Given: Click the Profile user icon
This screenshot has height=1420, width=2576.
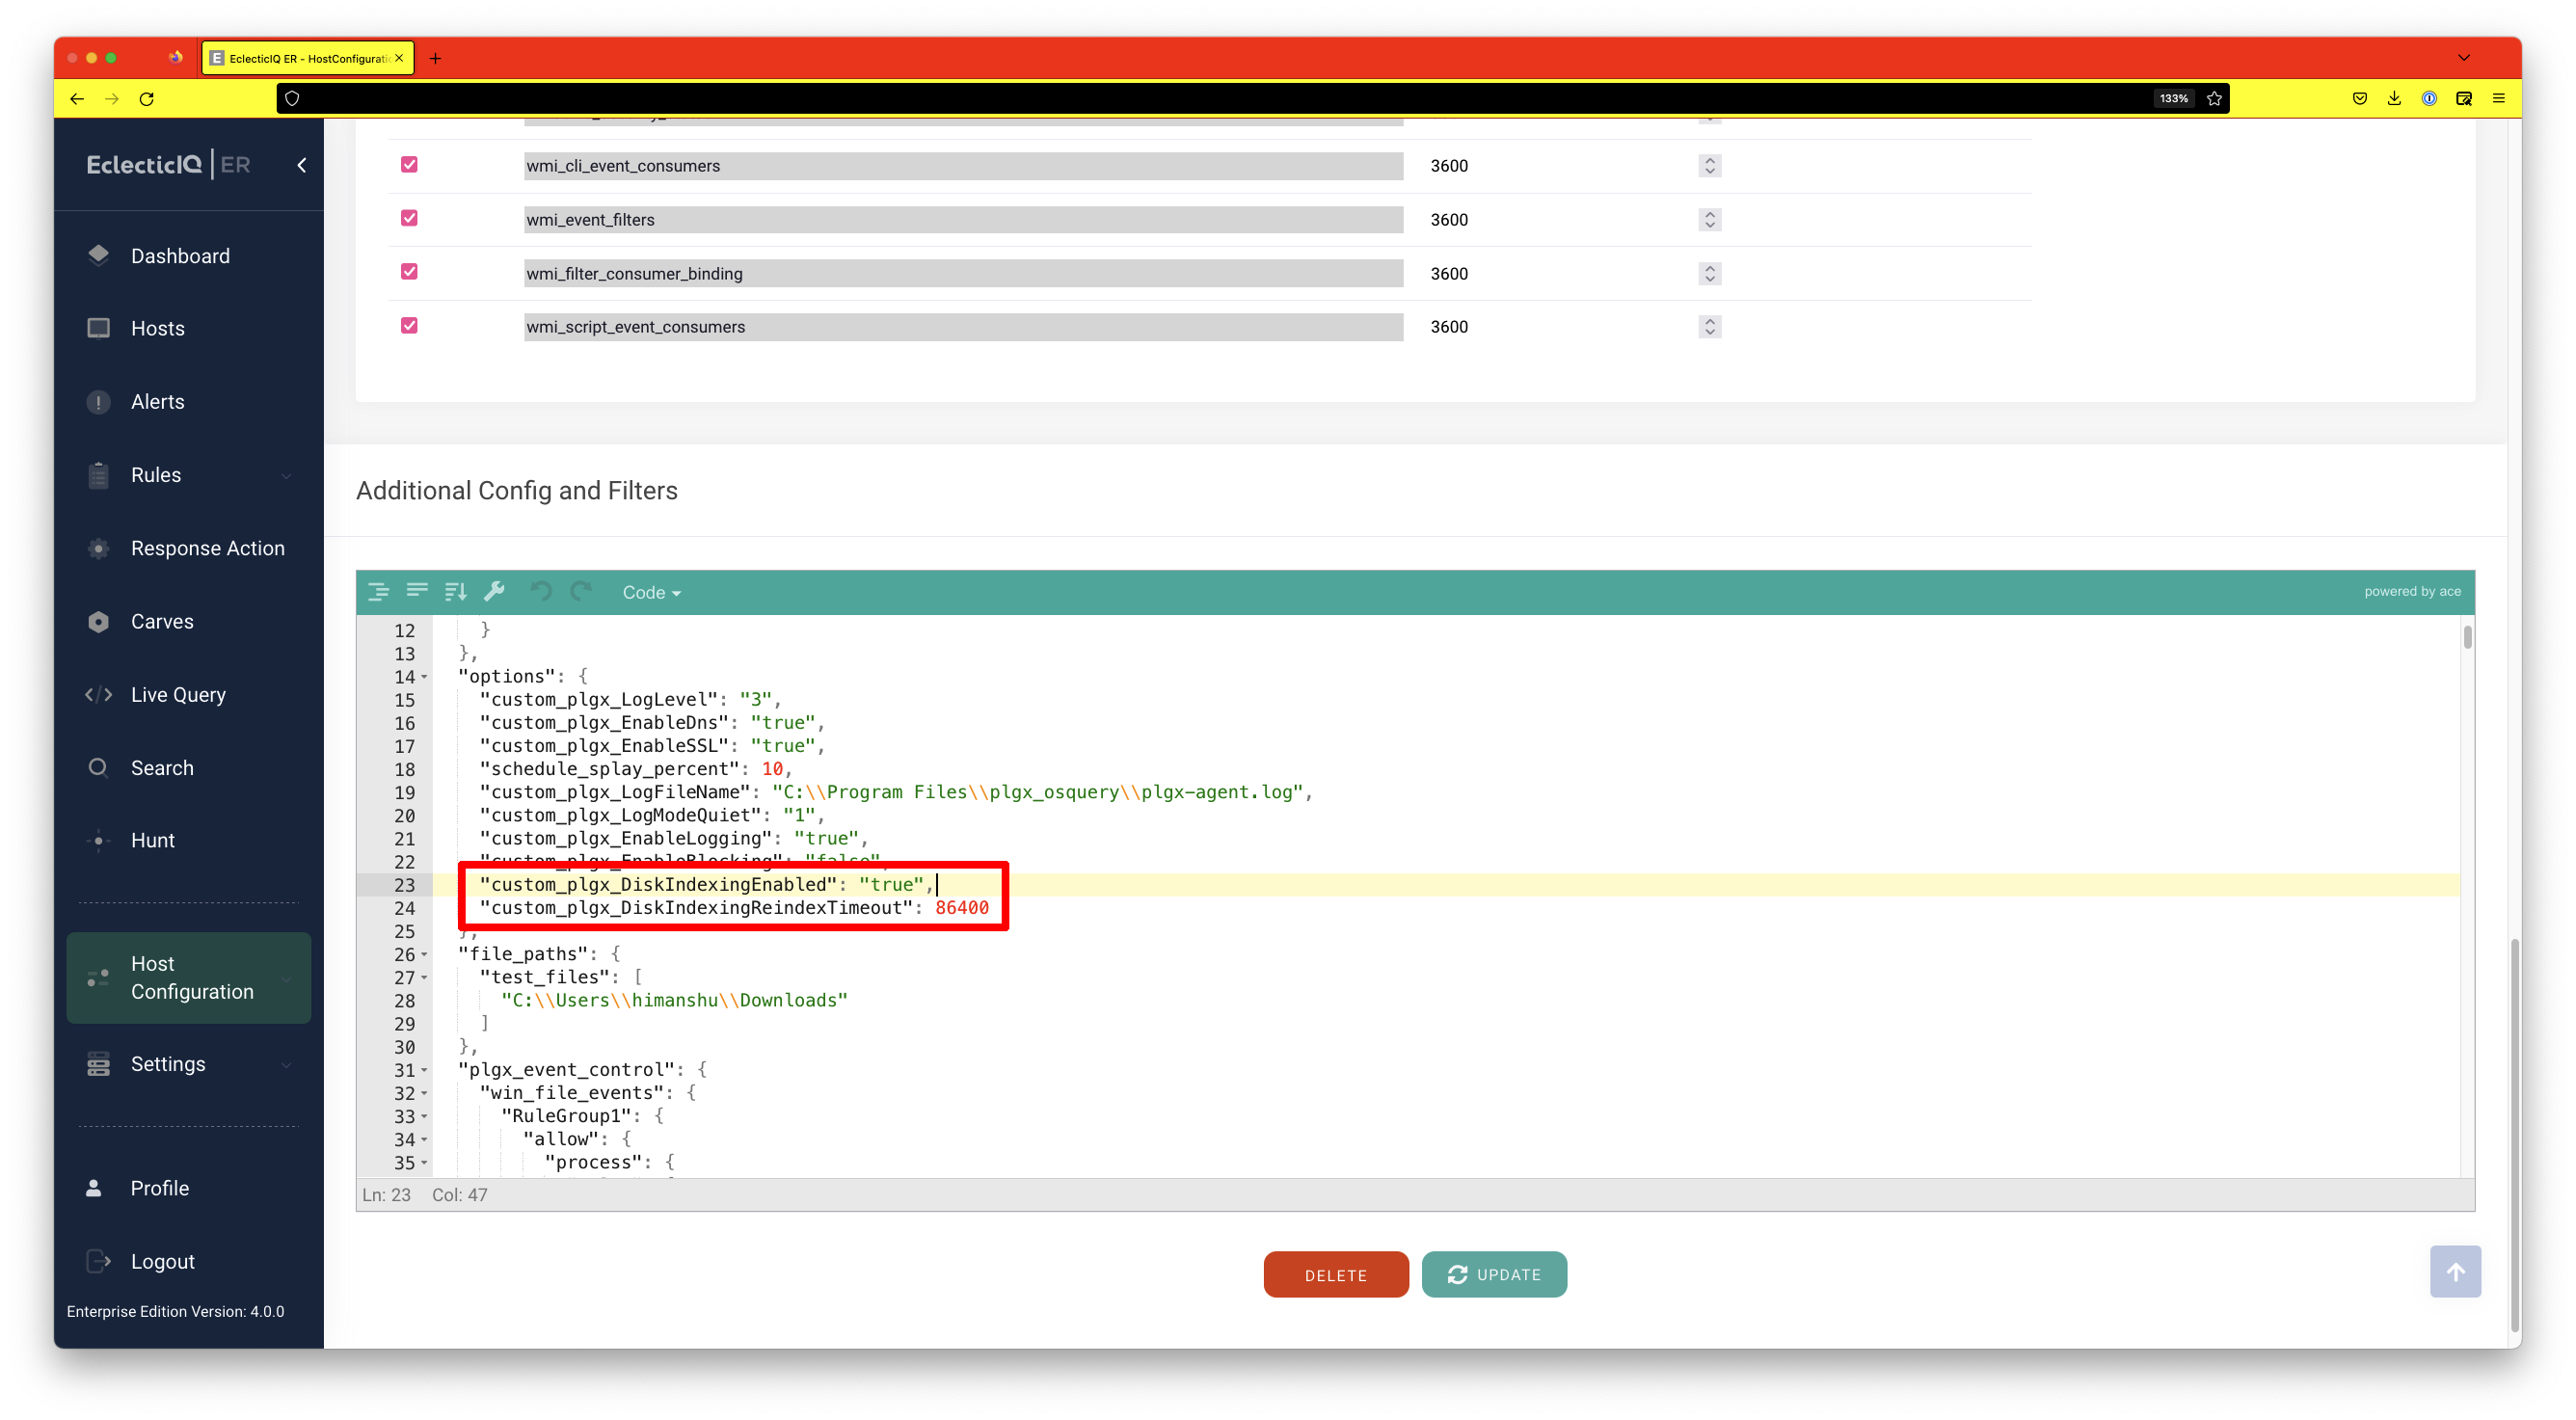Looking at the screenshot, I should click(94, 1188).
